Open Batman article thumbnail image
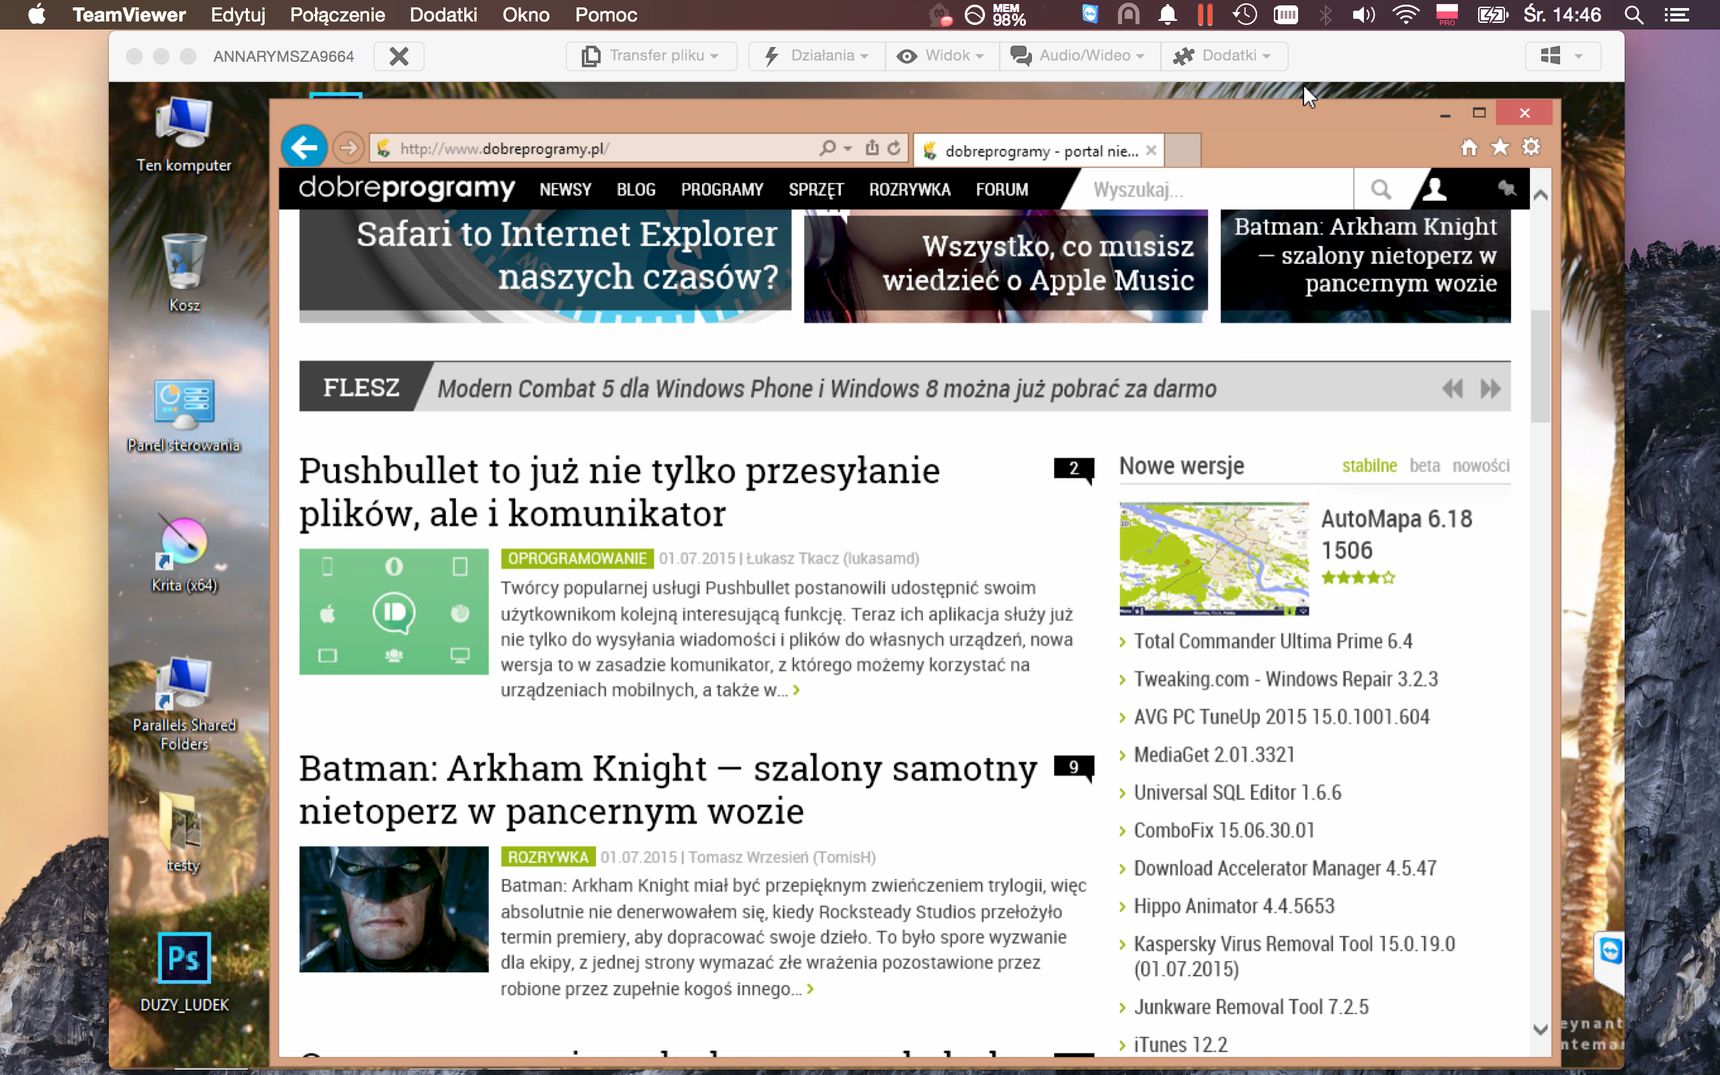The image size is (1720, 1075). coord(394,909)
